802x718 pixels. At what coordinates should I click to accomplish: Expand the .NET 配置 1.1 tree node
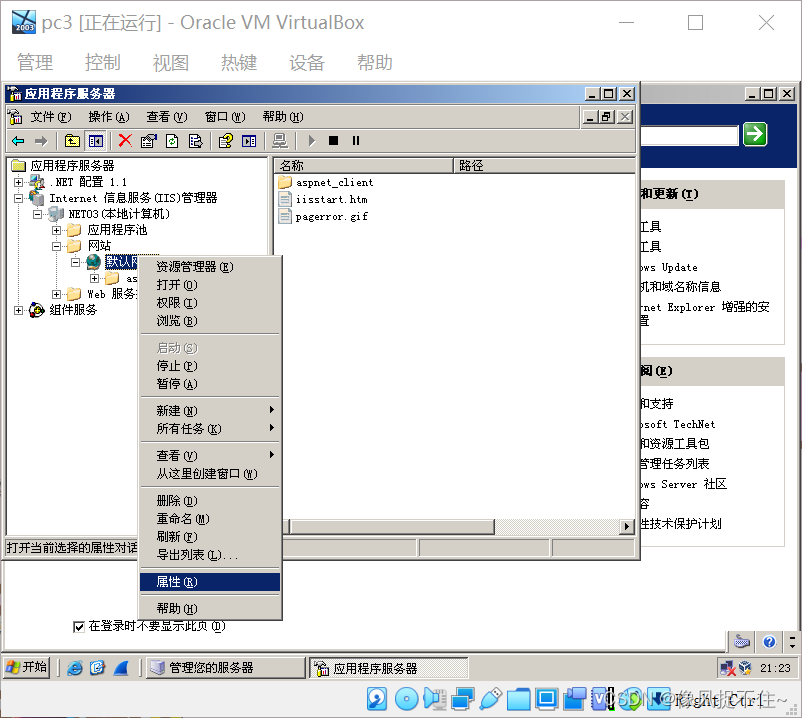coord(18,182)
